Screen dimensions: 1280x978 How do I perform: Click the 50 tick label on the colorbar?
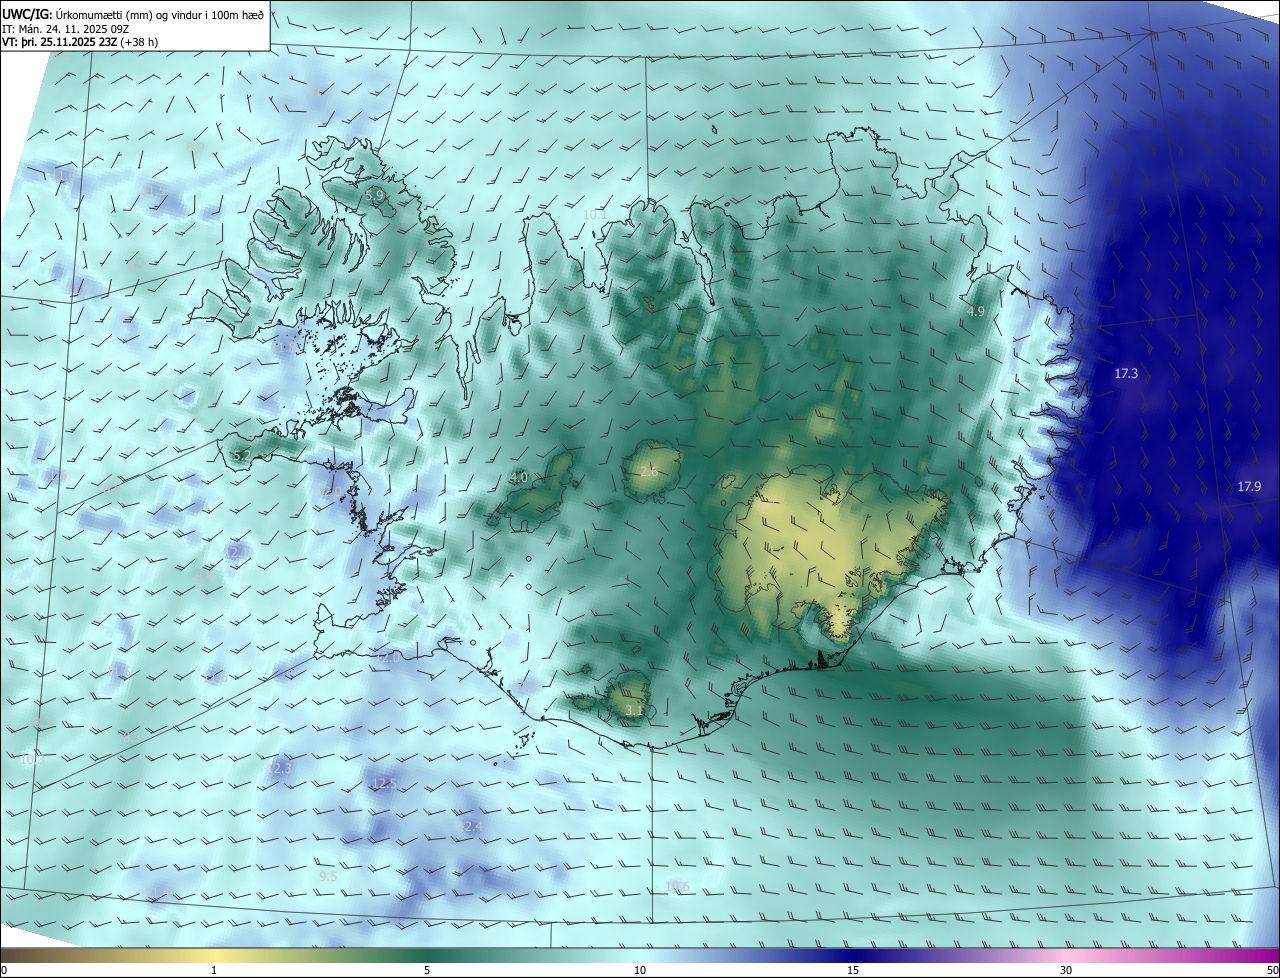[x=1272, y=970]
